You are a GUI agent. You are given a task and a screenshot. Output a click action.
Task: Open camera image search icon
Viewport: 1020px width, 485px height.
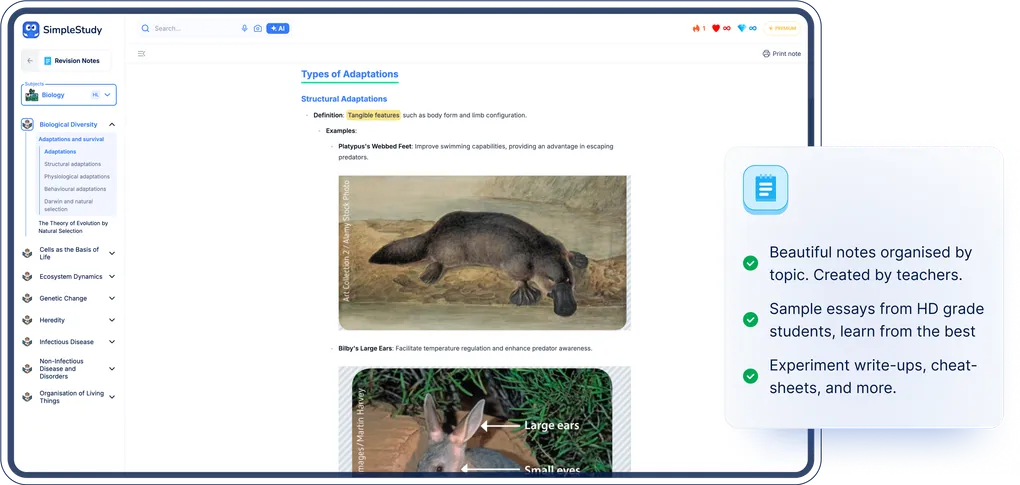(258, 29)
